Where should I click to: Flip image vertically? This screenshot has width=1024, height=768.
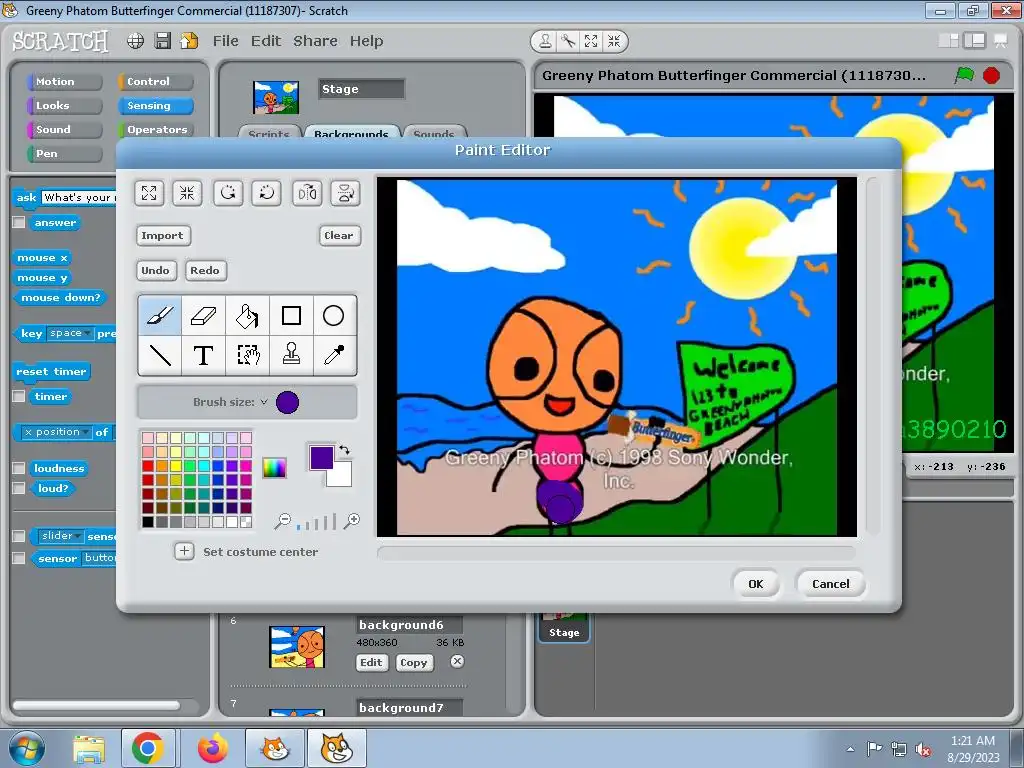(345, 193)
